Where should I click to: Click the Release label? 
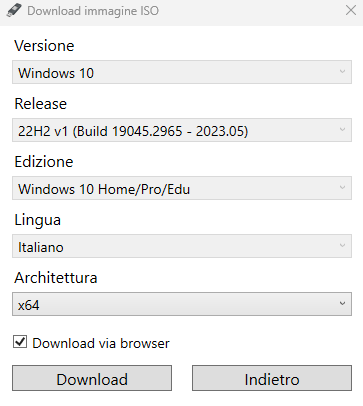pos(41,104)
